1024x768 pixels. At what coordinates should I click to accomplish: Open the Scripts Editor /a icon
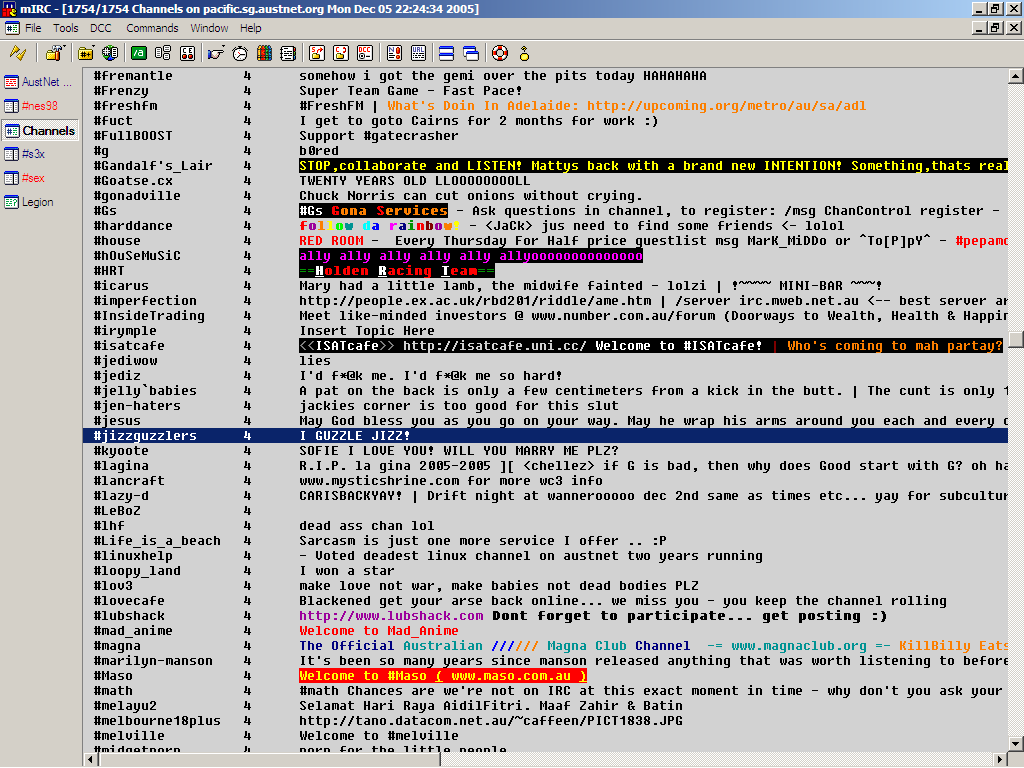click(139, 53)
